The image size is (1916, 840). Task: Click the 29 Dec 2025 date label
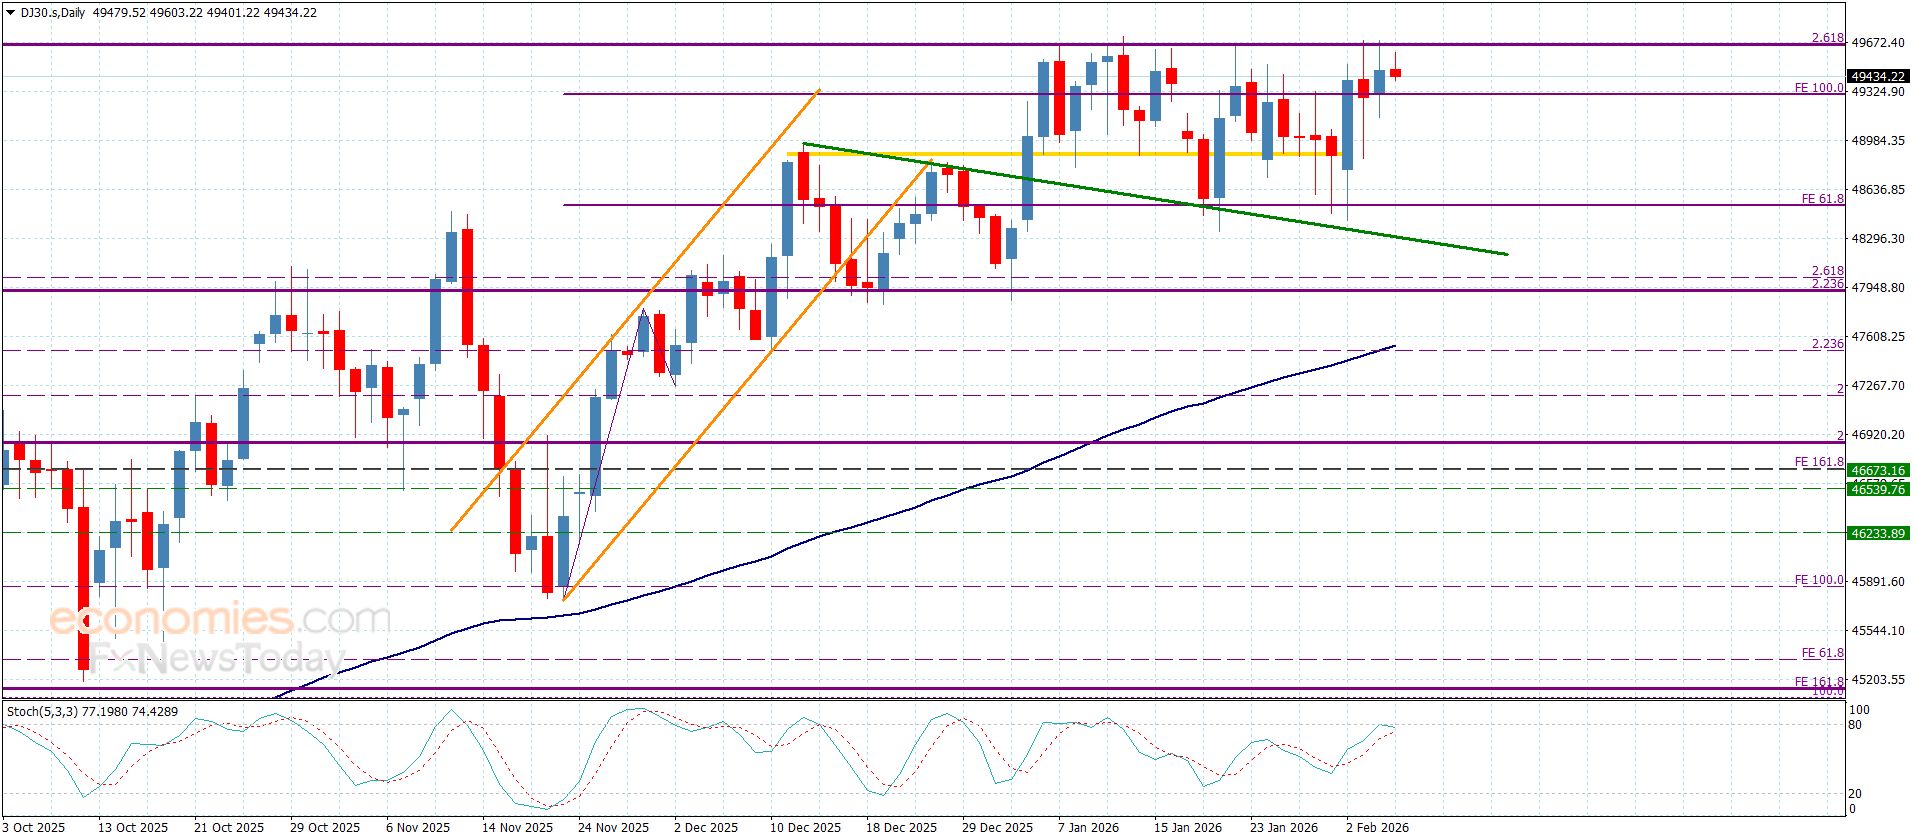click(997, 828)
